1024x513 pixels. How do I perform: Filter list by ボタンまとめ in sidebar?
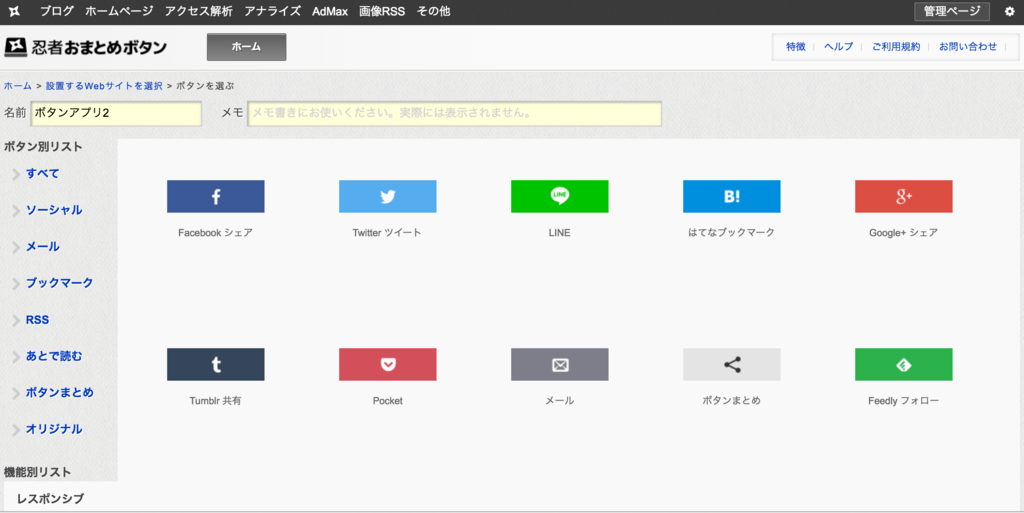pos(59,392)
